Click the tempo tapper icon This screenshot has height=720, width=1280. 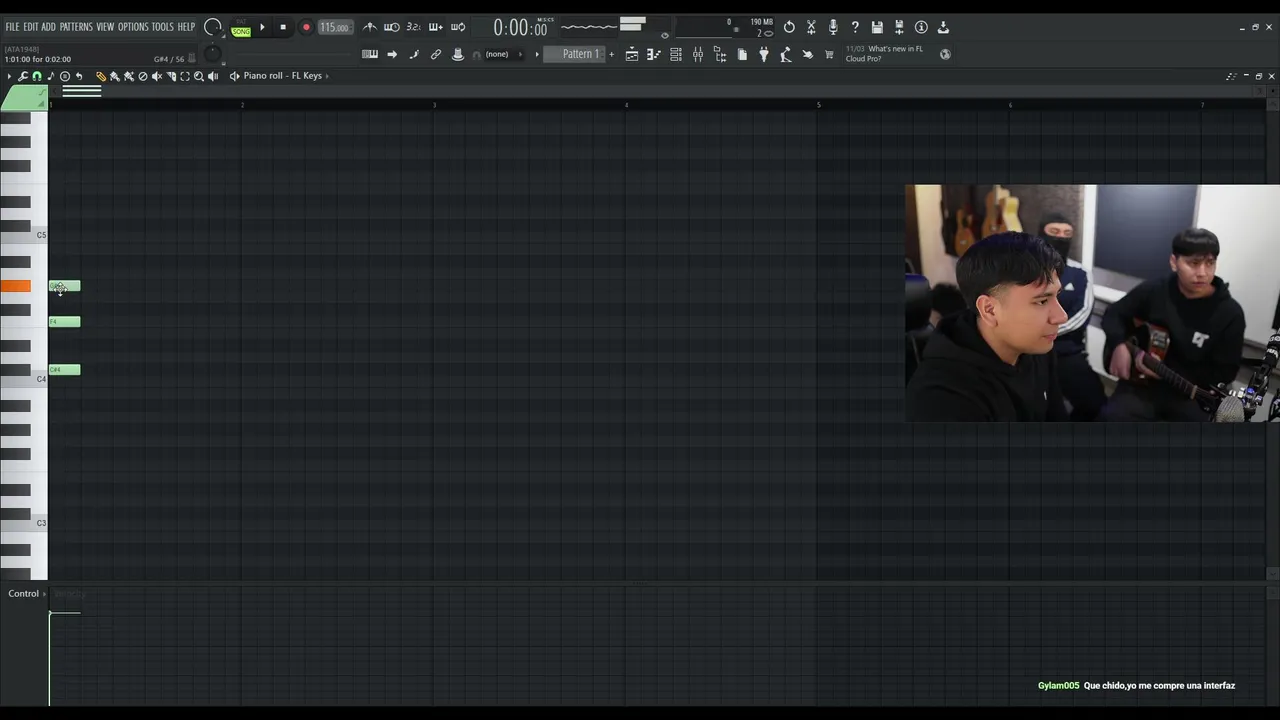(x=786, y=54)
